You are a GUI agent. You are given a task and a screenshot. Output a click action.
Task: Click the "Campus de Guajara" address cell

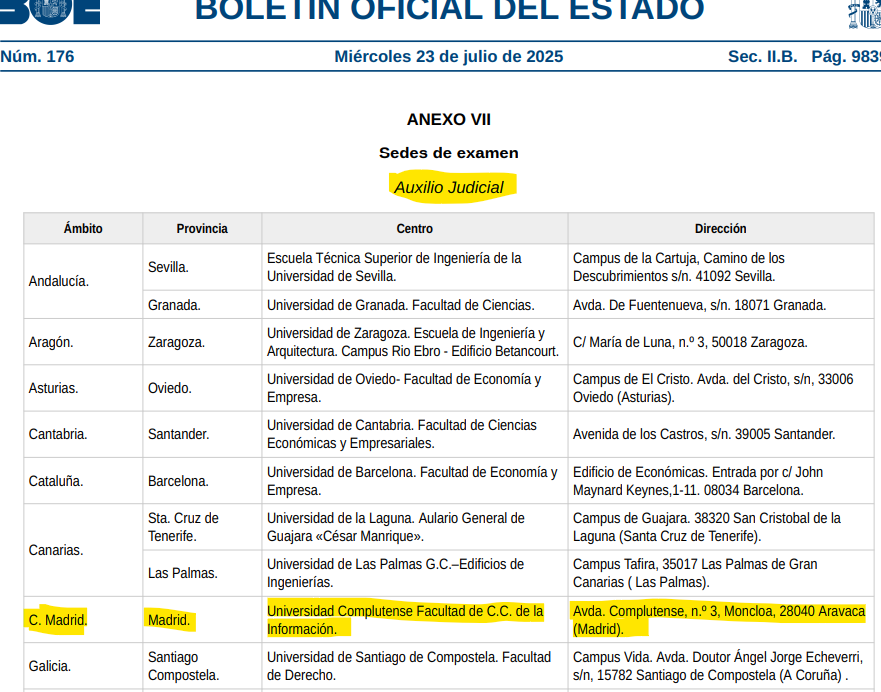721,527
